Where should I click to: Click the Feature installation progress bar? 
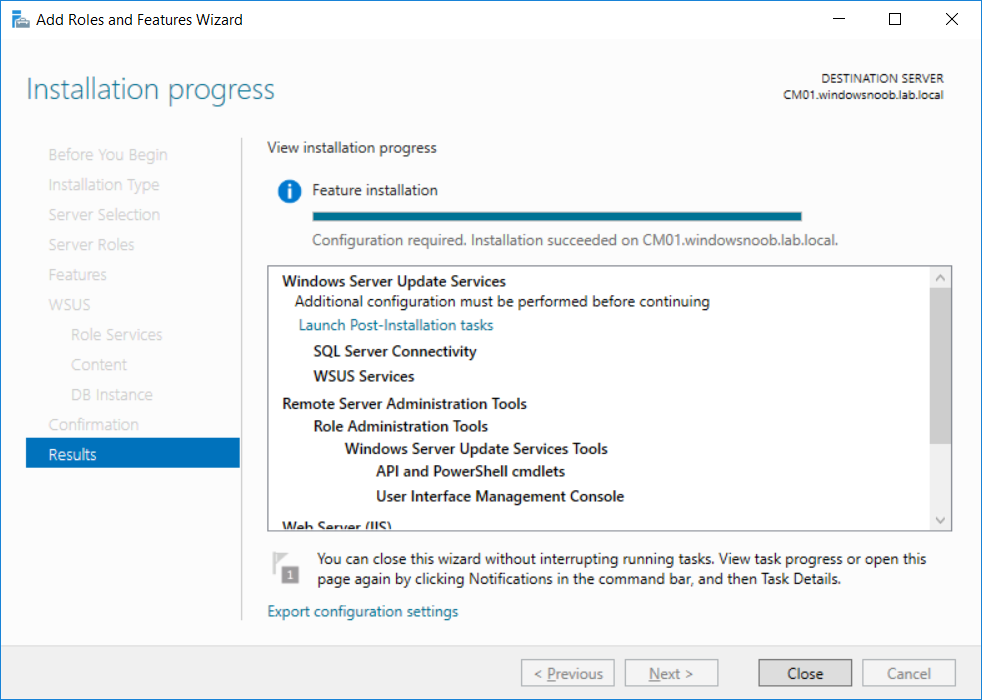pyautogui.click(x=557, y=216)
